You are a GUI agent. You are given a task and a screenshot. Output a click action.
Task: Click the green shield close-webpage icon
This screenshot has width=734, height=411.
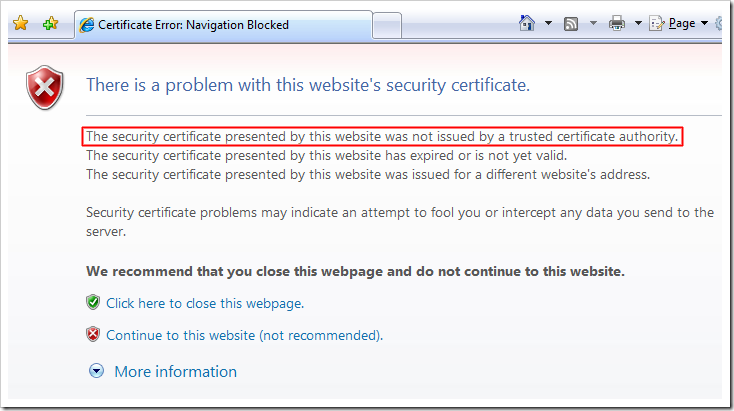93,302
